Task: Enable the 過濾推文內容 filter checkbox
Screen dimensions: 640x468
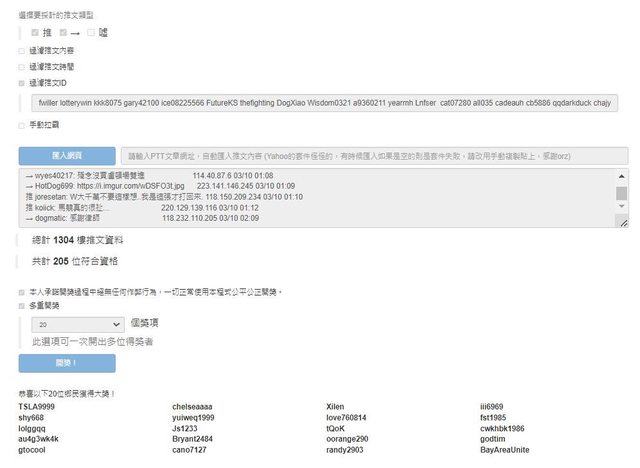Action: [22, 50]
